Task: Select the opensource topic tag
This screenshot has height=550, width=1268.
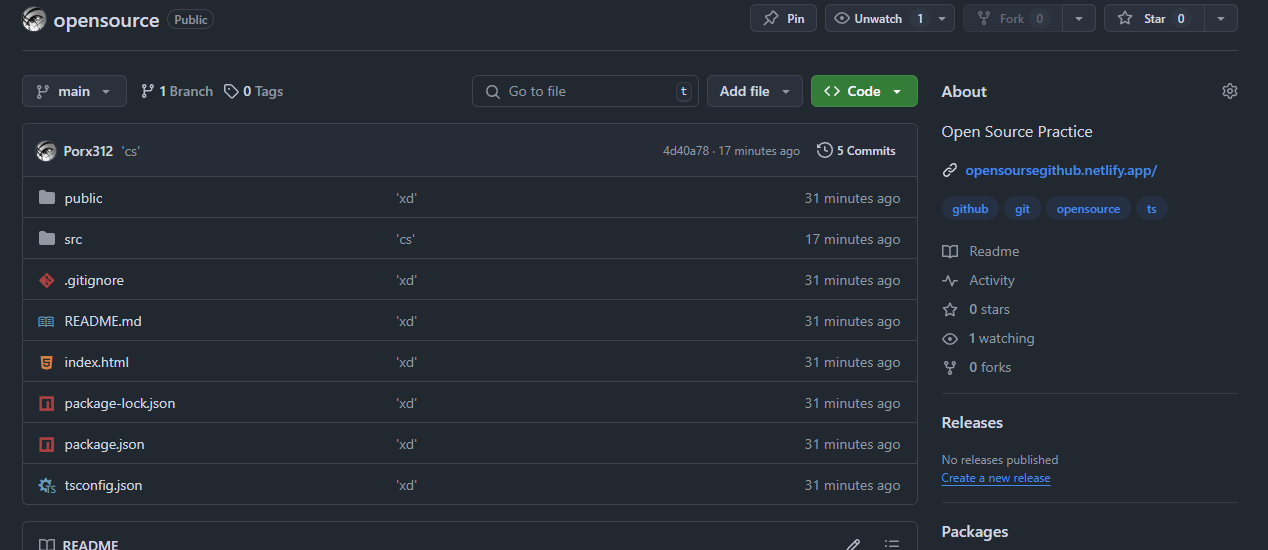Action: [x=1088, y=209]
